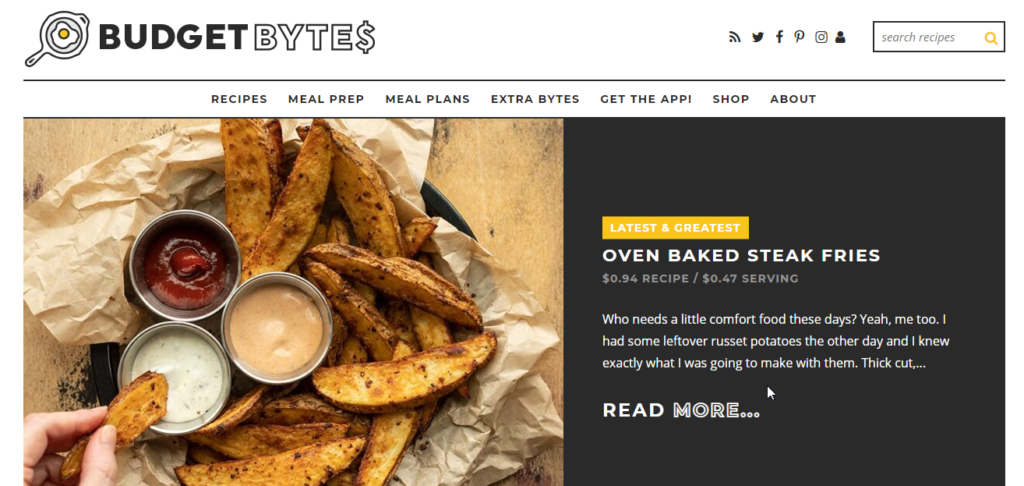1024x486 pixels.
Task: Open the About page
Action: (793, 99)
